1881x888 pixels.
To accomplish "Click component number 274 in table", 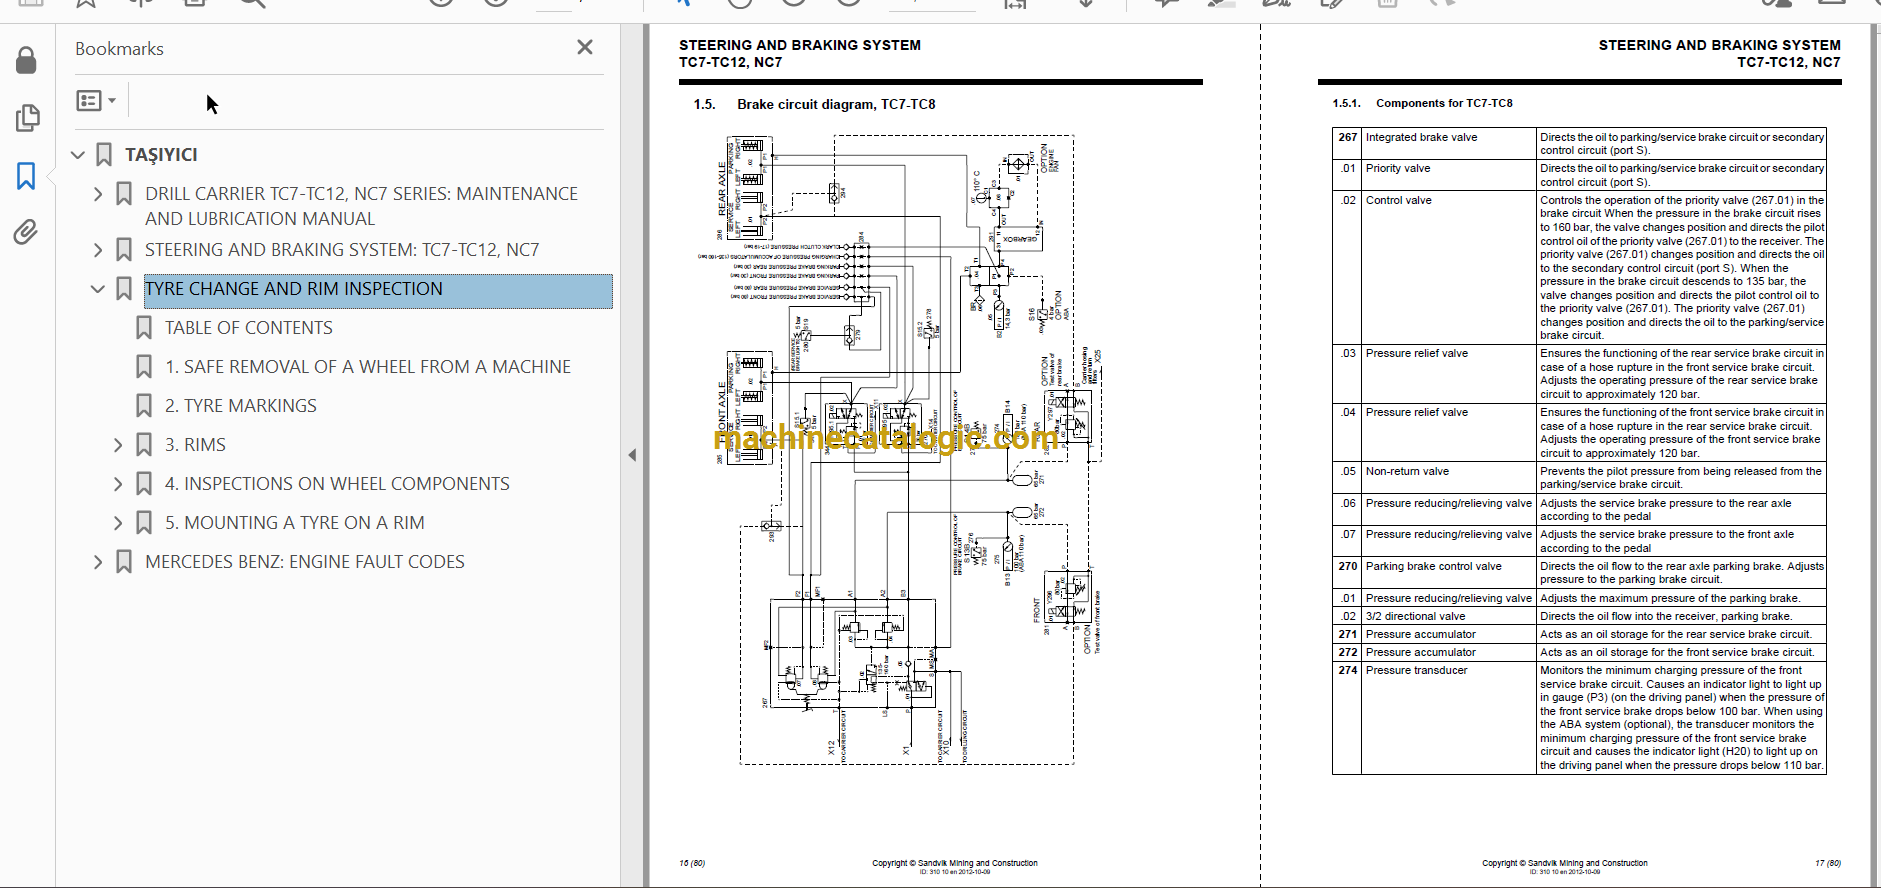I will (x=1347, y=671).
